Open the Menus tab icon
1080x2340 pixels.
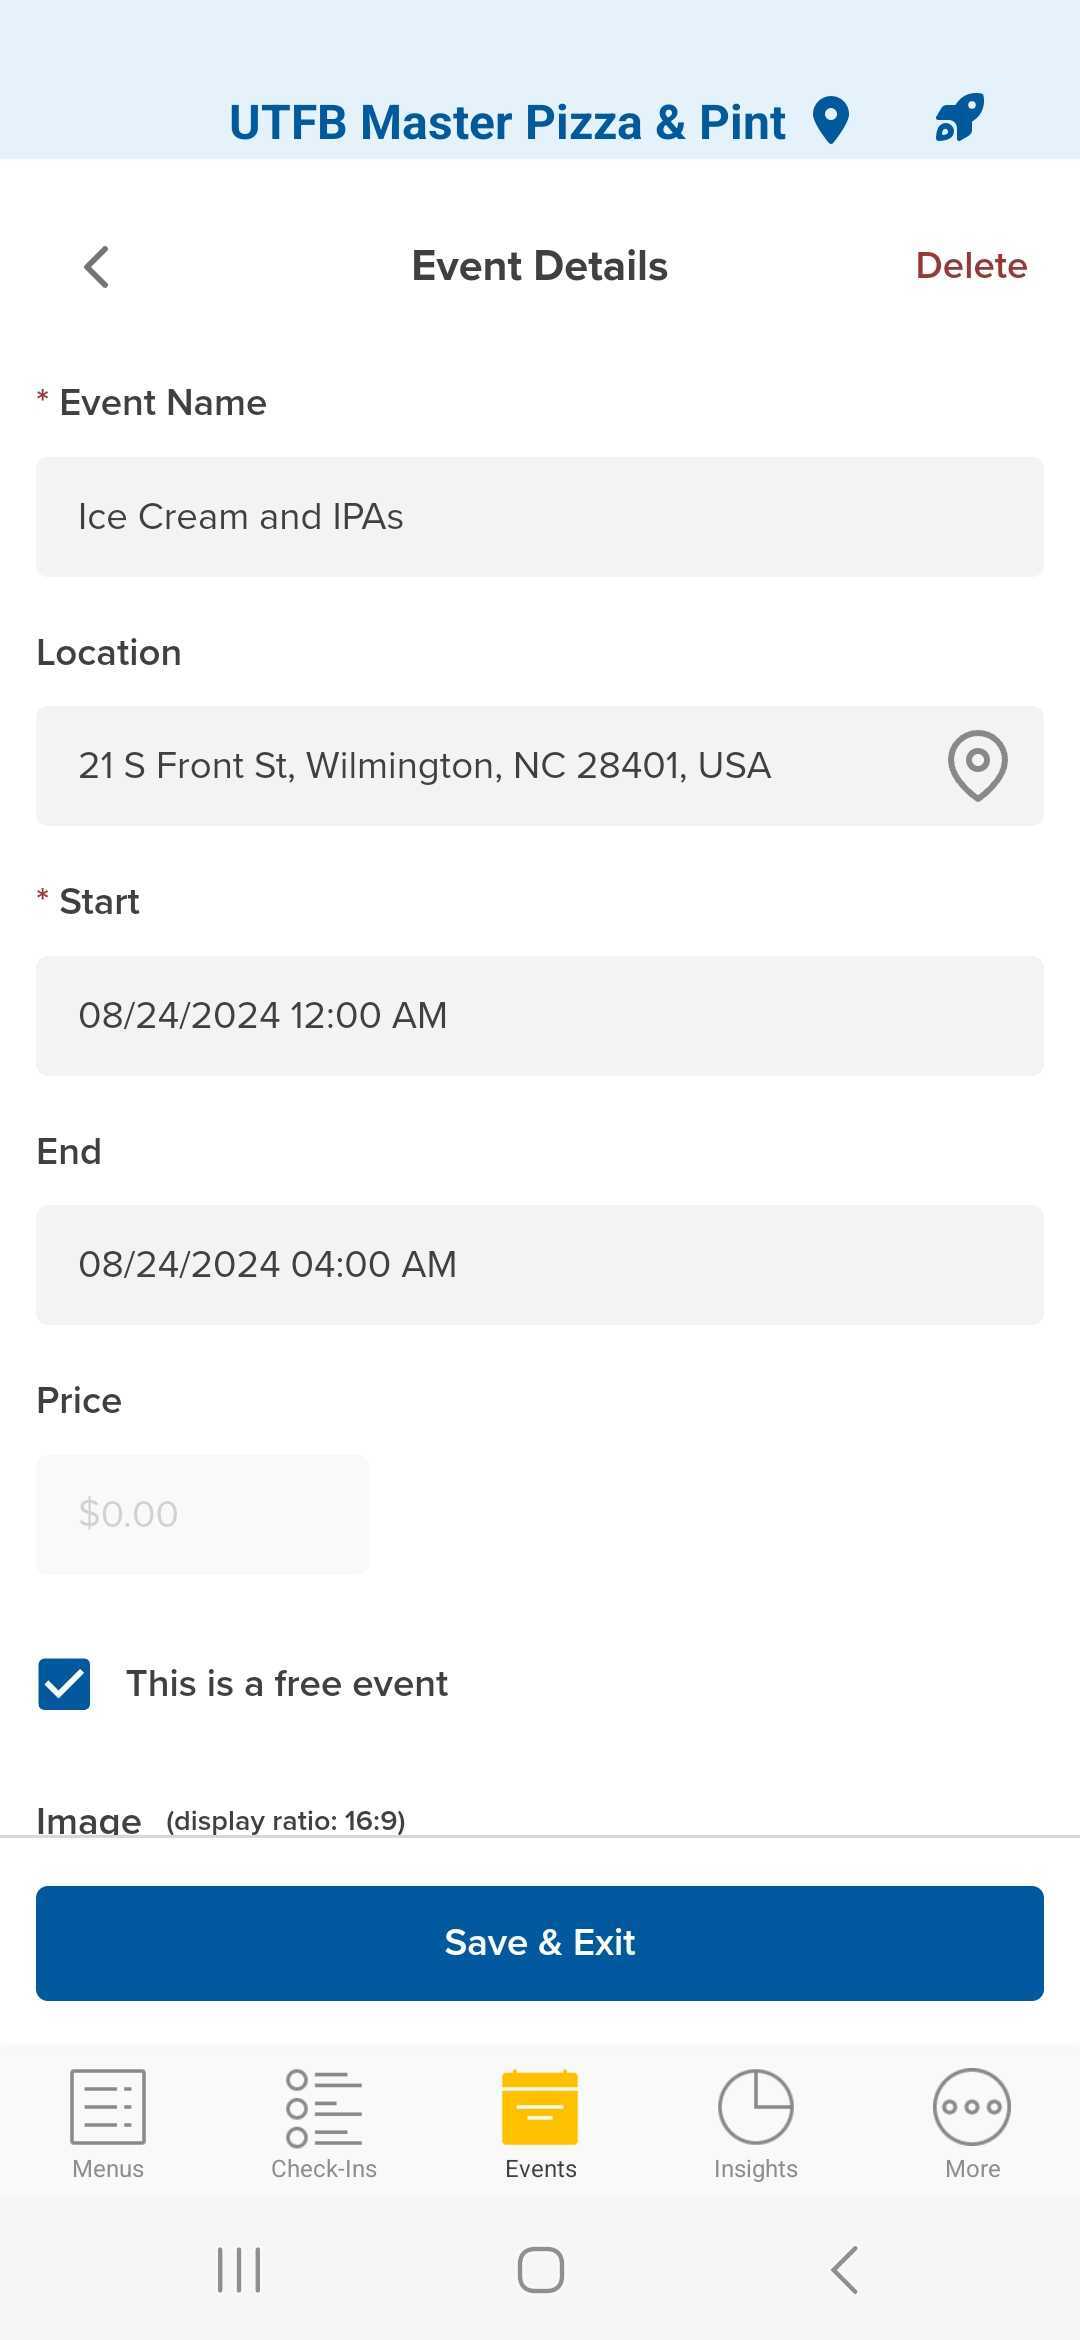108,2105
